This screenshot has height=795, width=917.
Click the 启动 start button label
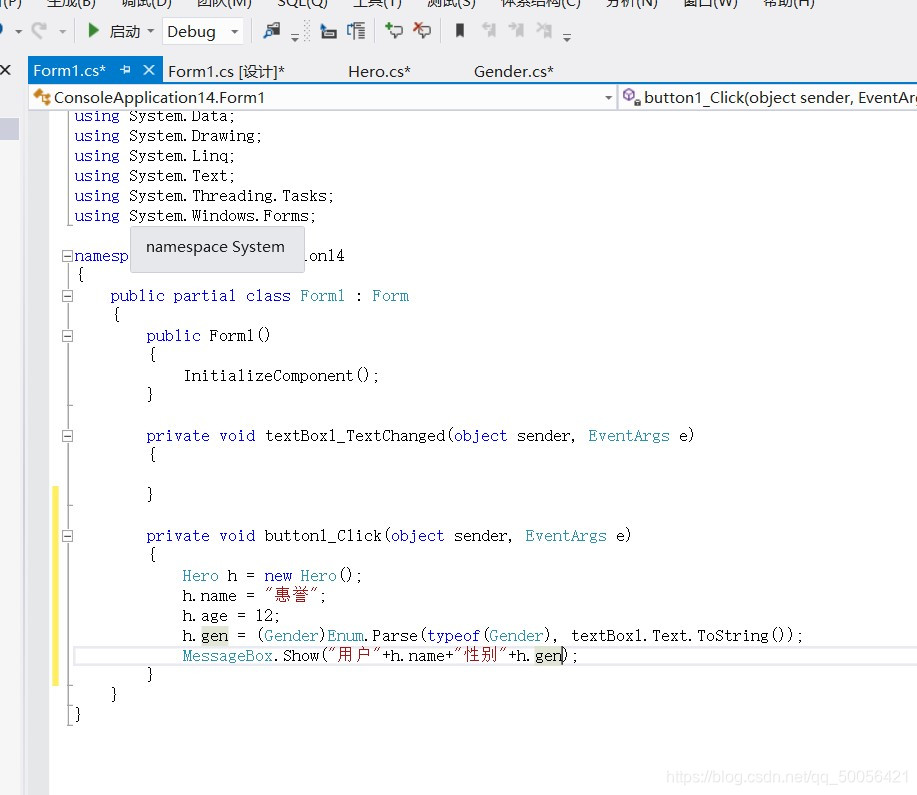[125, 31]
